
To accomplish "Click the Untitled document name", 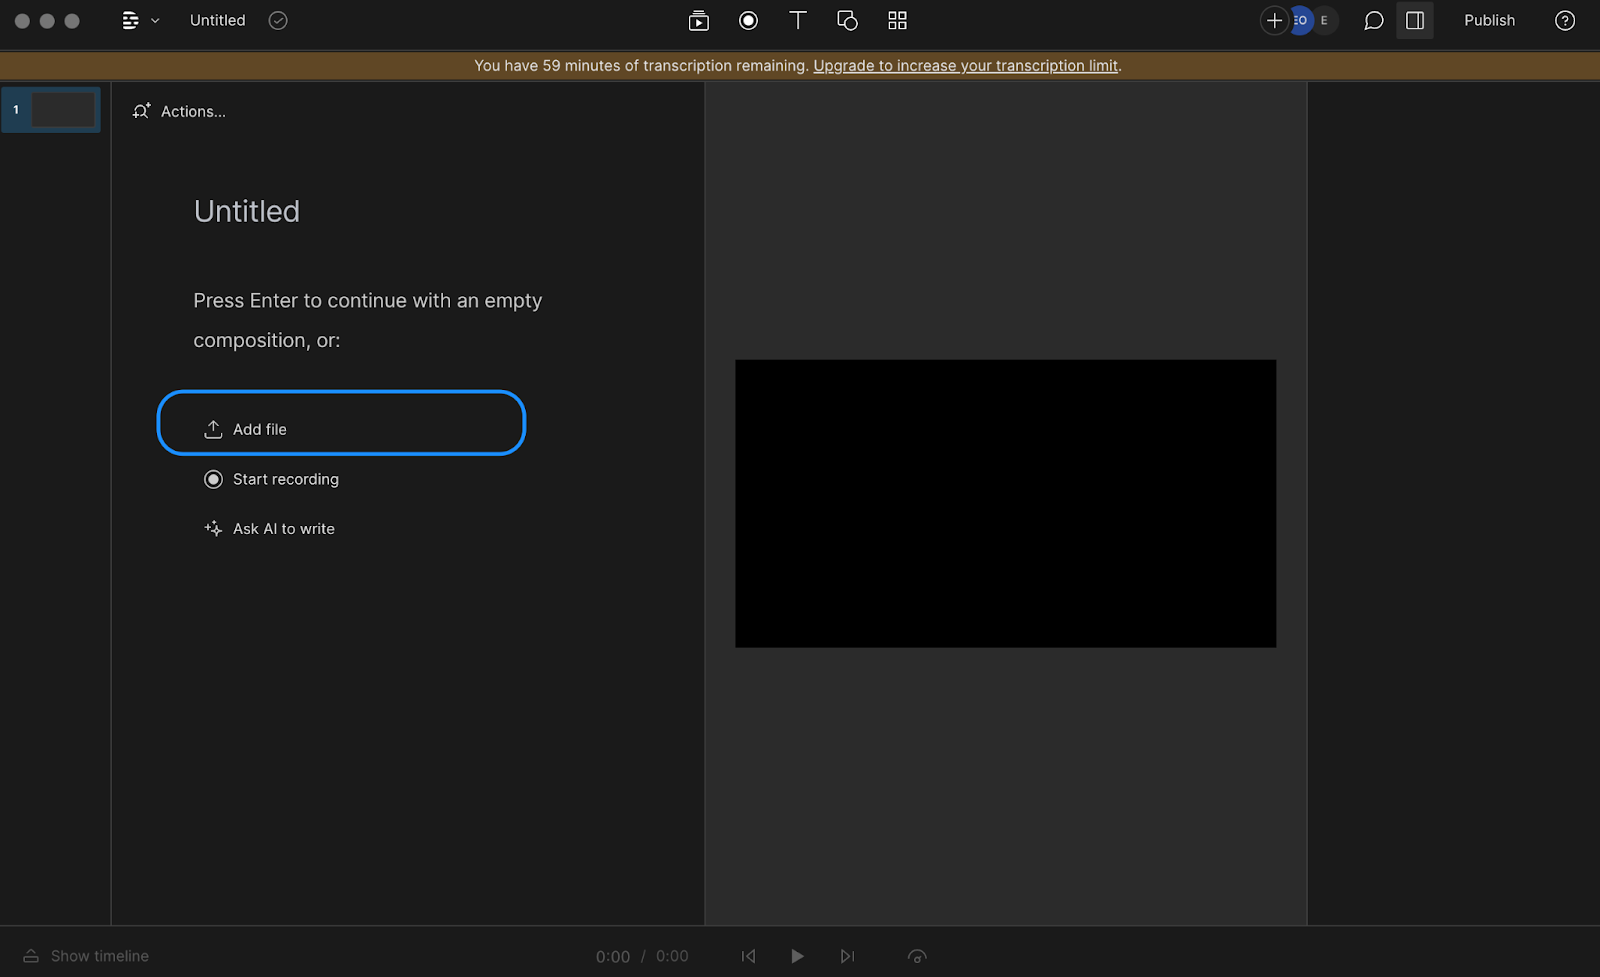I will pyautogui.click(x=216, y=20).
